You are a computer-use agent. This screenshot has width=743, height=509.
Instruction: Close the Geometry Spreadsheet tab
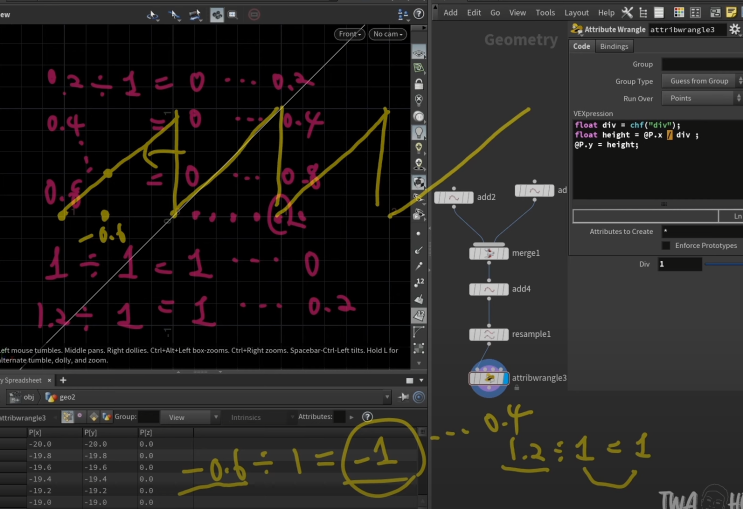49,380
